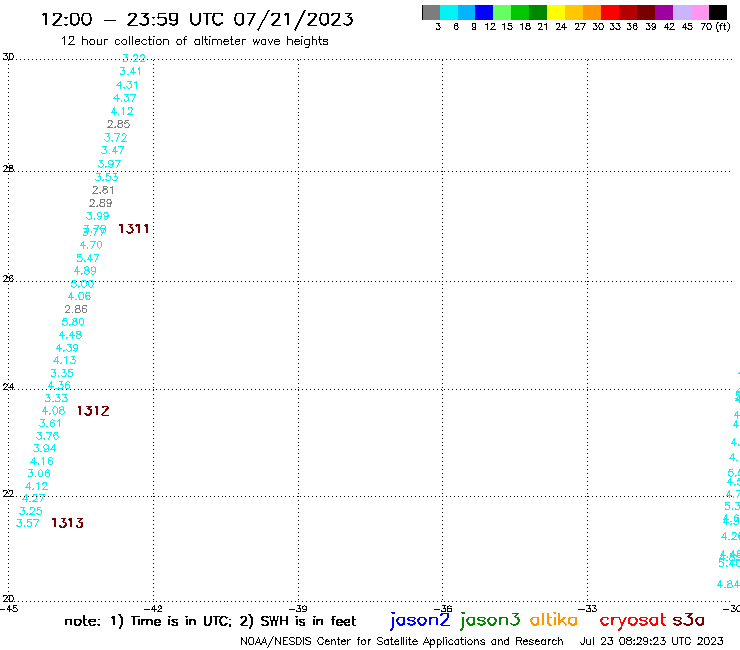The height and width of the screenshot is (650, 740).
Task: Click pass number 1312 label
Action: click(x=93, y=411)
